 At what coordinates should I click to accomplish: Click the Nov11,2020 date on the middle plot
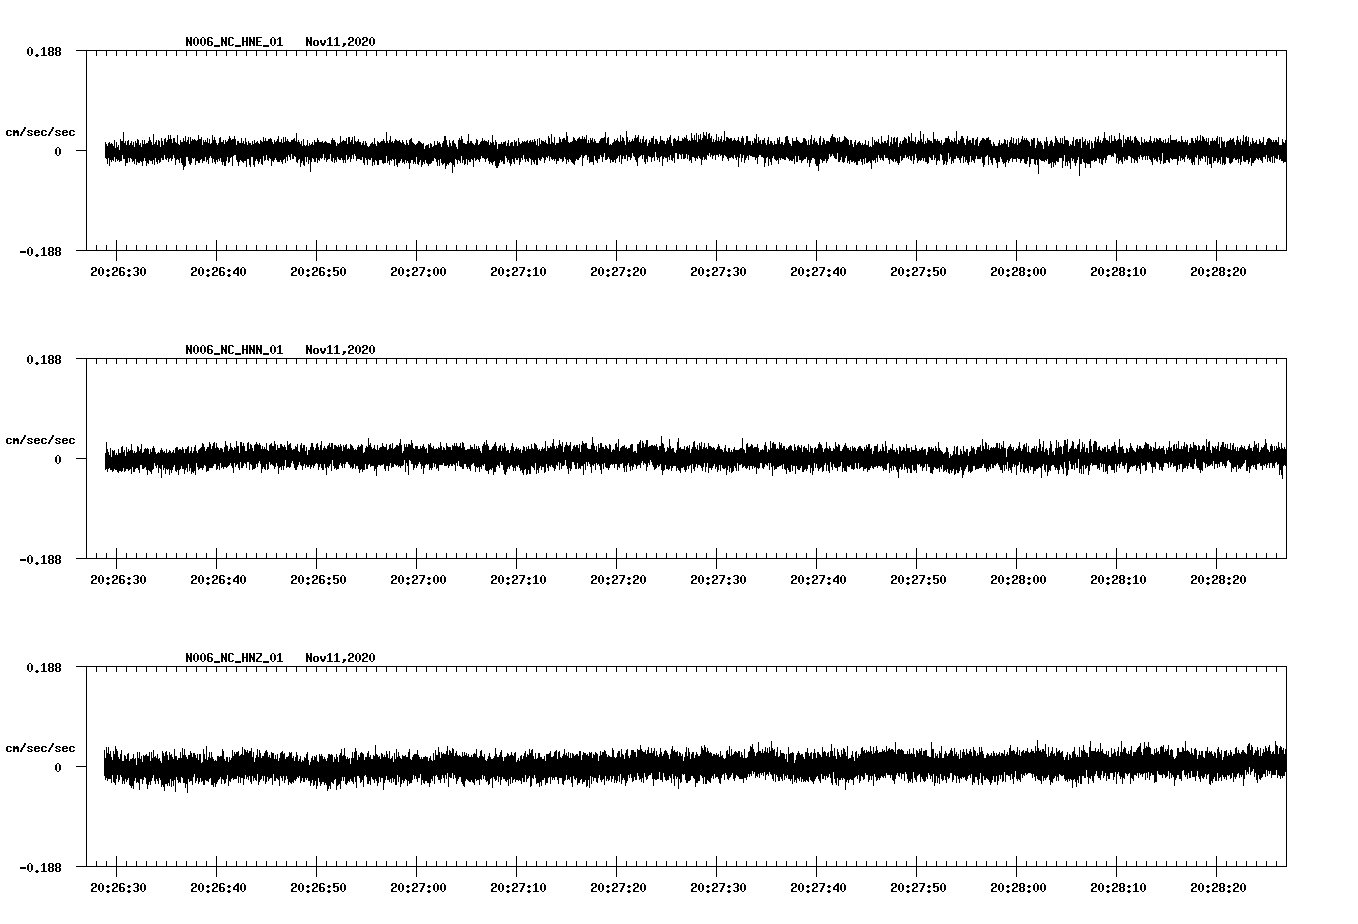(x=341, y=349)
